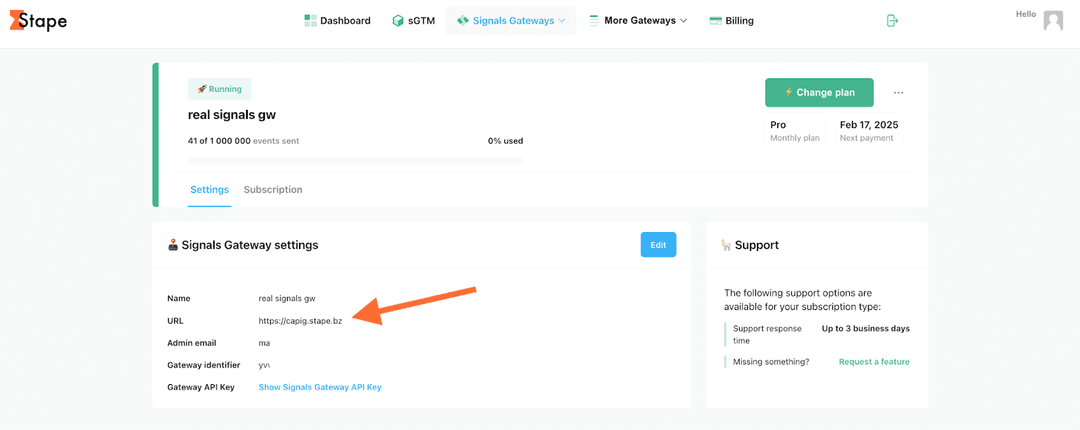
Task: Open the Dashboard menu item
Action: tap(338, 21)
